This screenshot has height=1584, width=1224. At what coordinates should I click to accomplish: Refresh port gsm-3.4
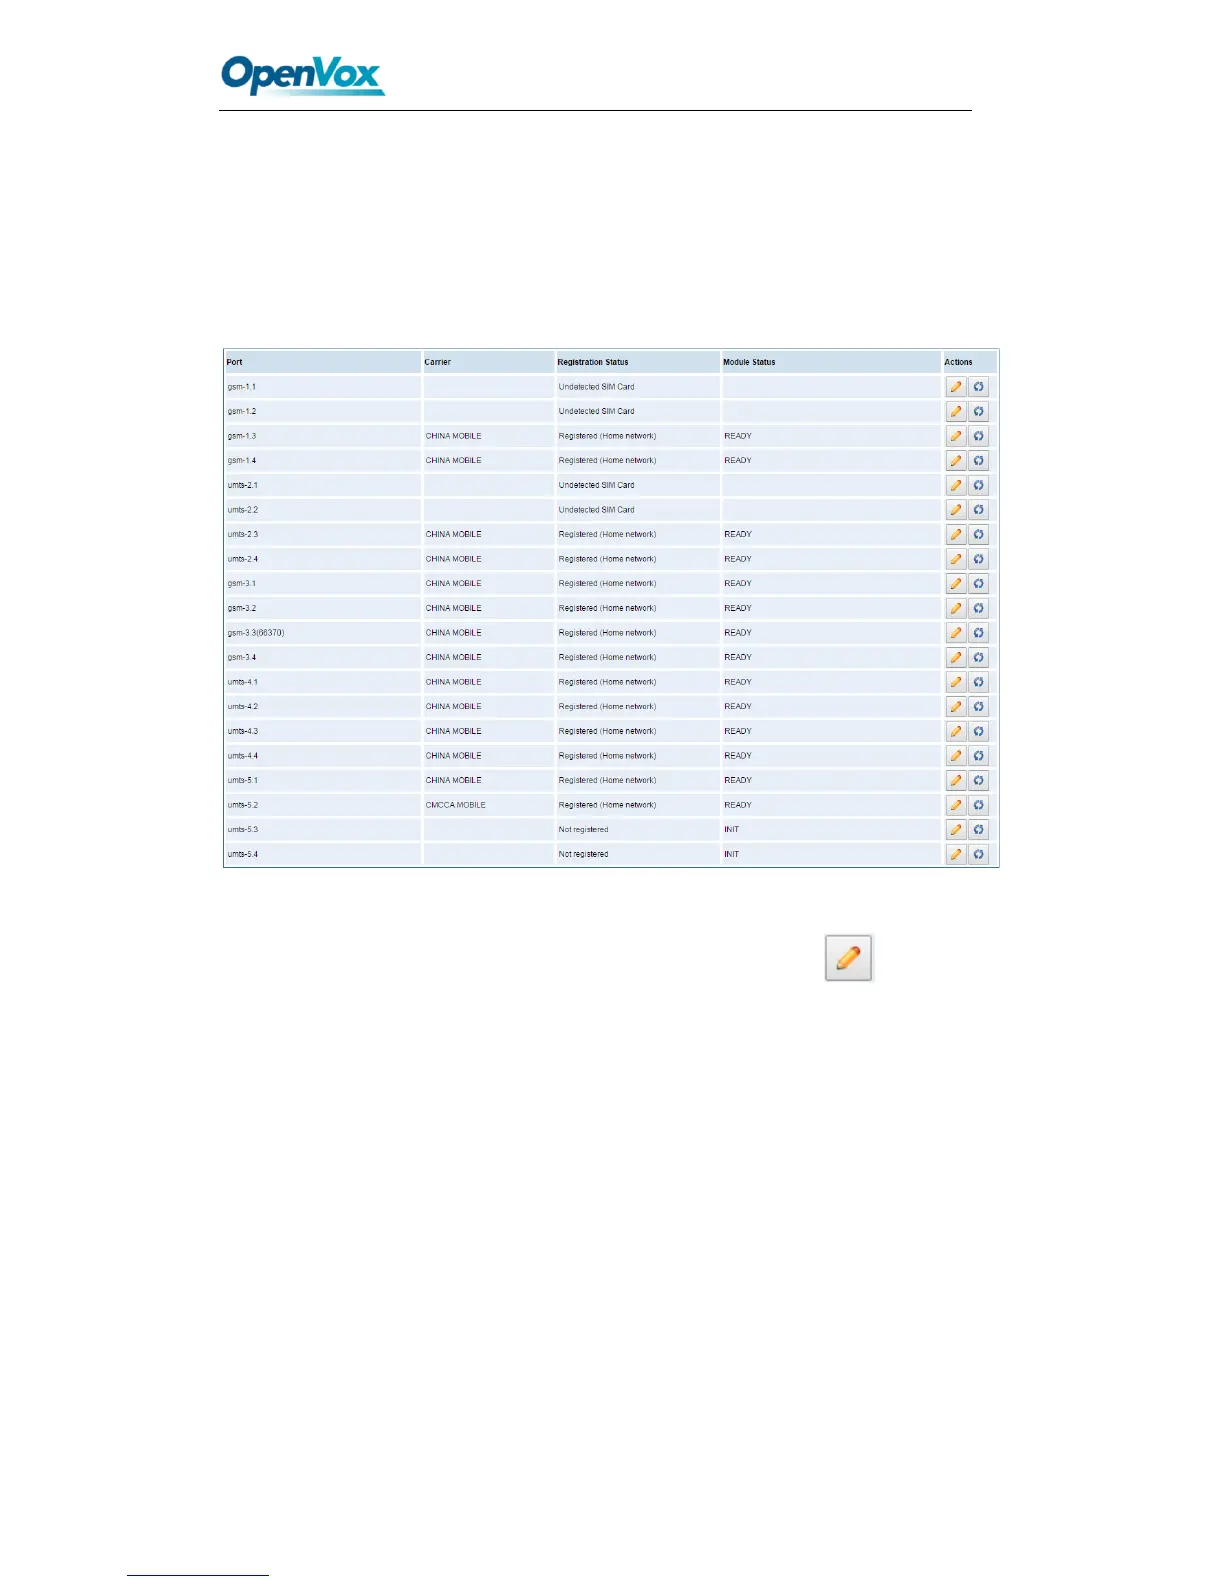pos(979,657)
